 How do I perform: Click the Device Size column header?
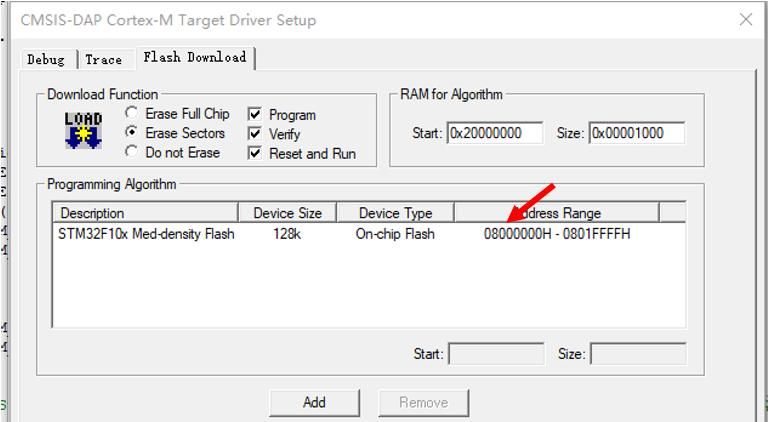point(286,213)
